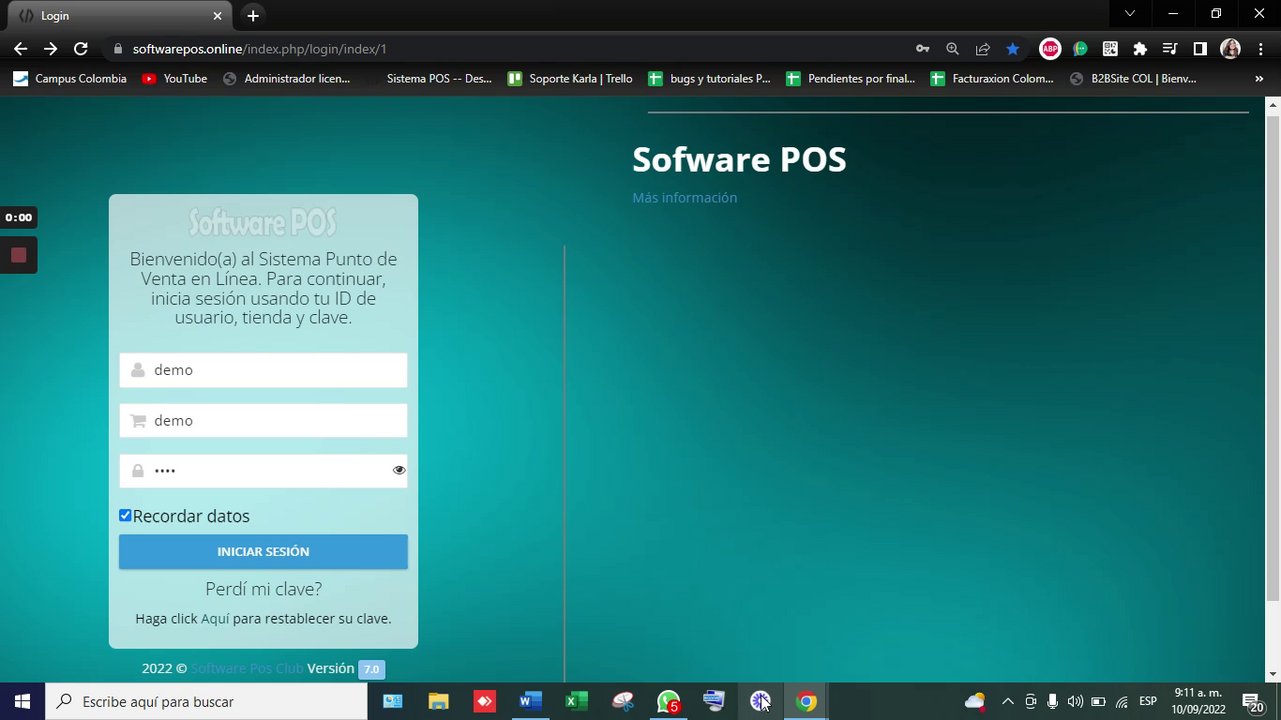Open the notification center with 20 badge
This screenshot has width=1281, height=720.
pyautogui.click(x=1252, y=701)
